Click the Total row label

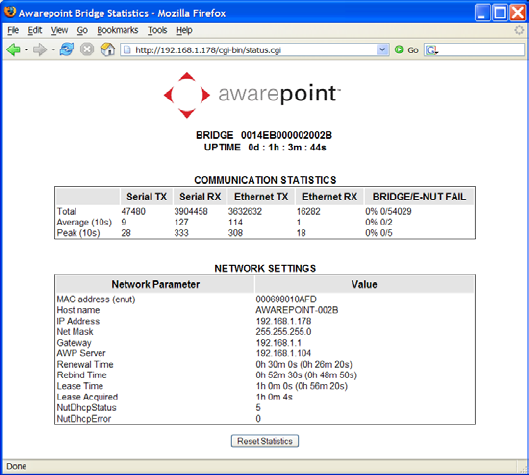coord(66,212)
